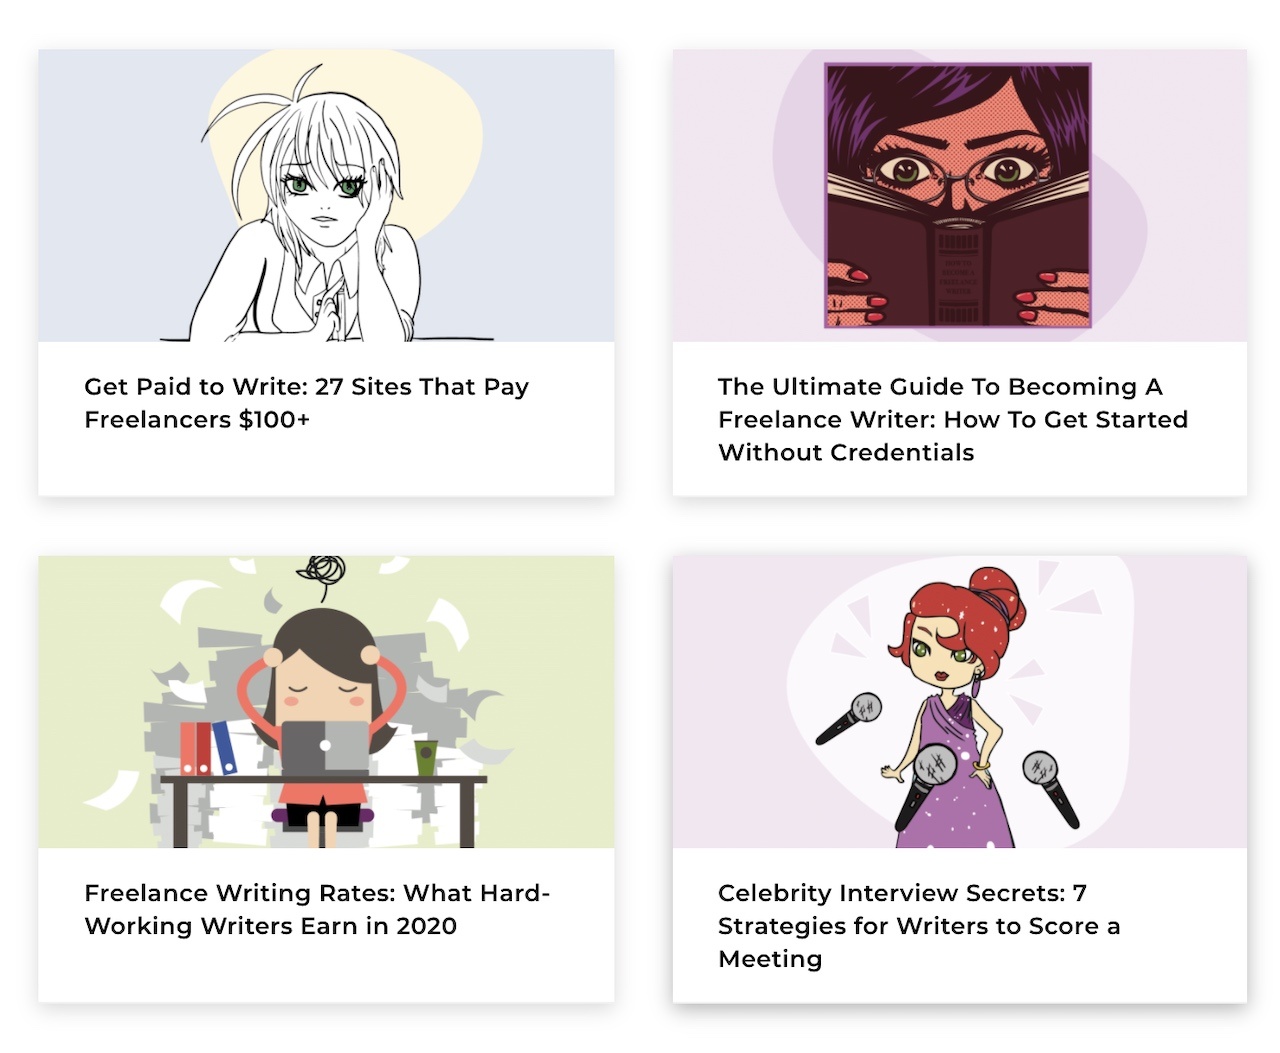Screen dimensions: 1280x1053
Task: Click the microphone in front of purple dress
Action: [x=925, y=785]
